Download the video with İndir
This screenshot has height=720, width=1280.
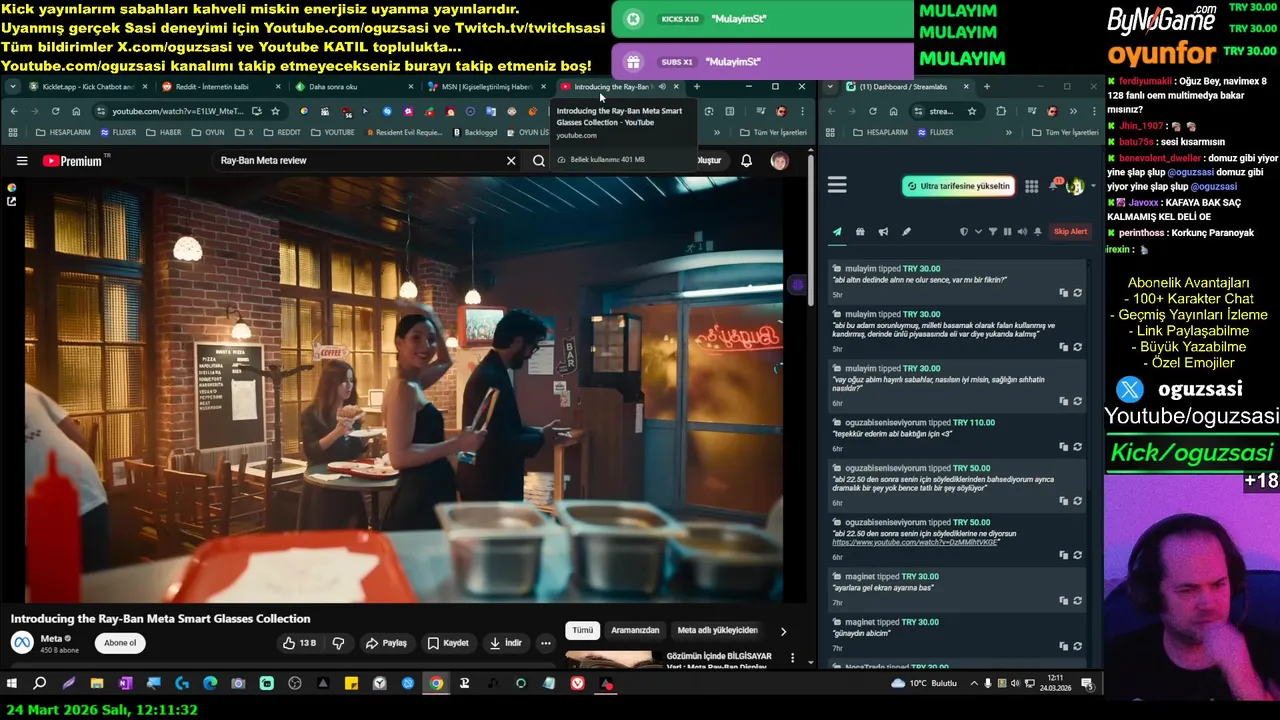(x=505, y=643)
